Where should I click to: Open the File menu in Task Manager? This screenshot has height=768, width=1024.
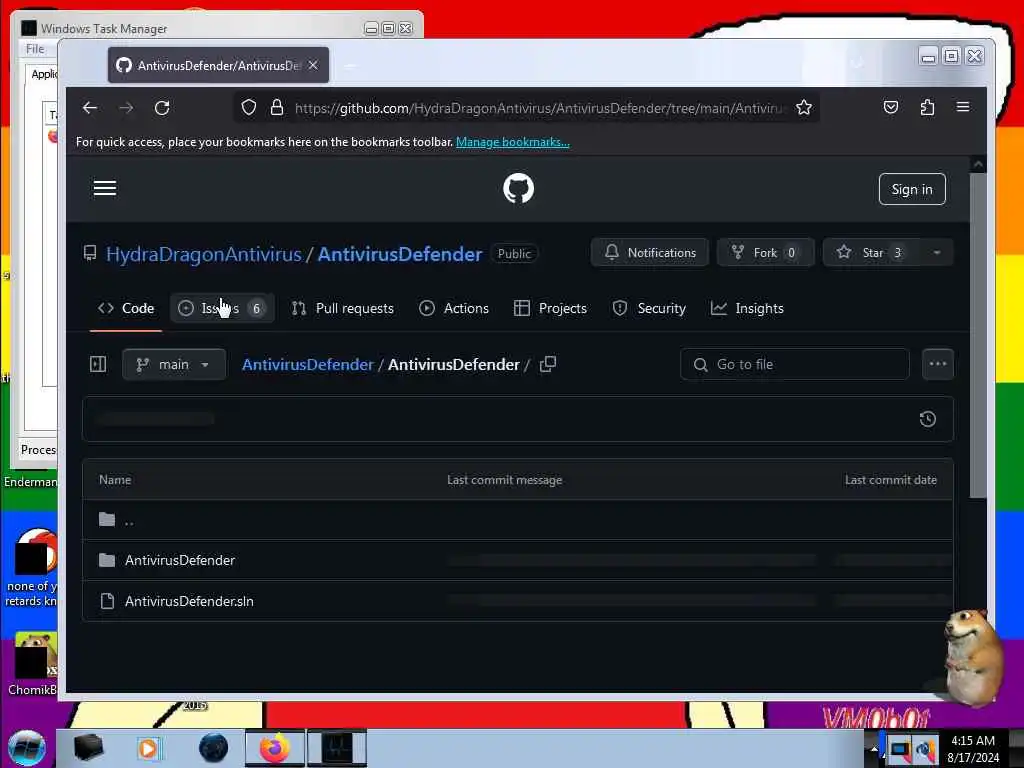[x=35, y=49]
